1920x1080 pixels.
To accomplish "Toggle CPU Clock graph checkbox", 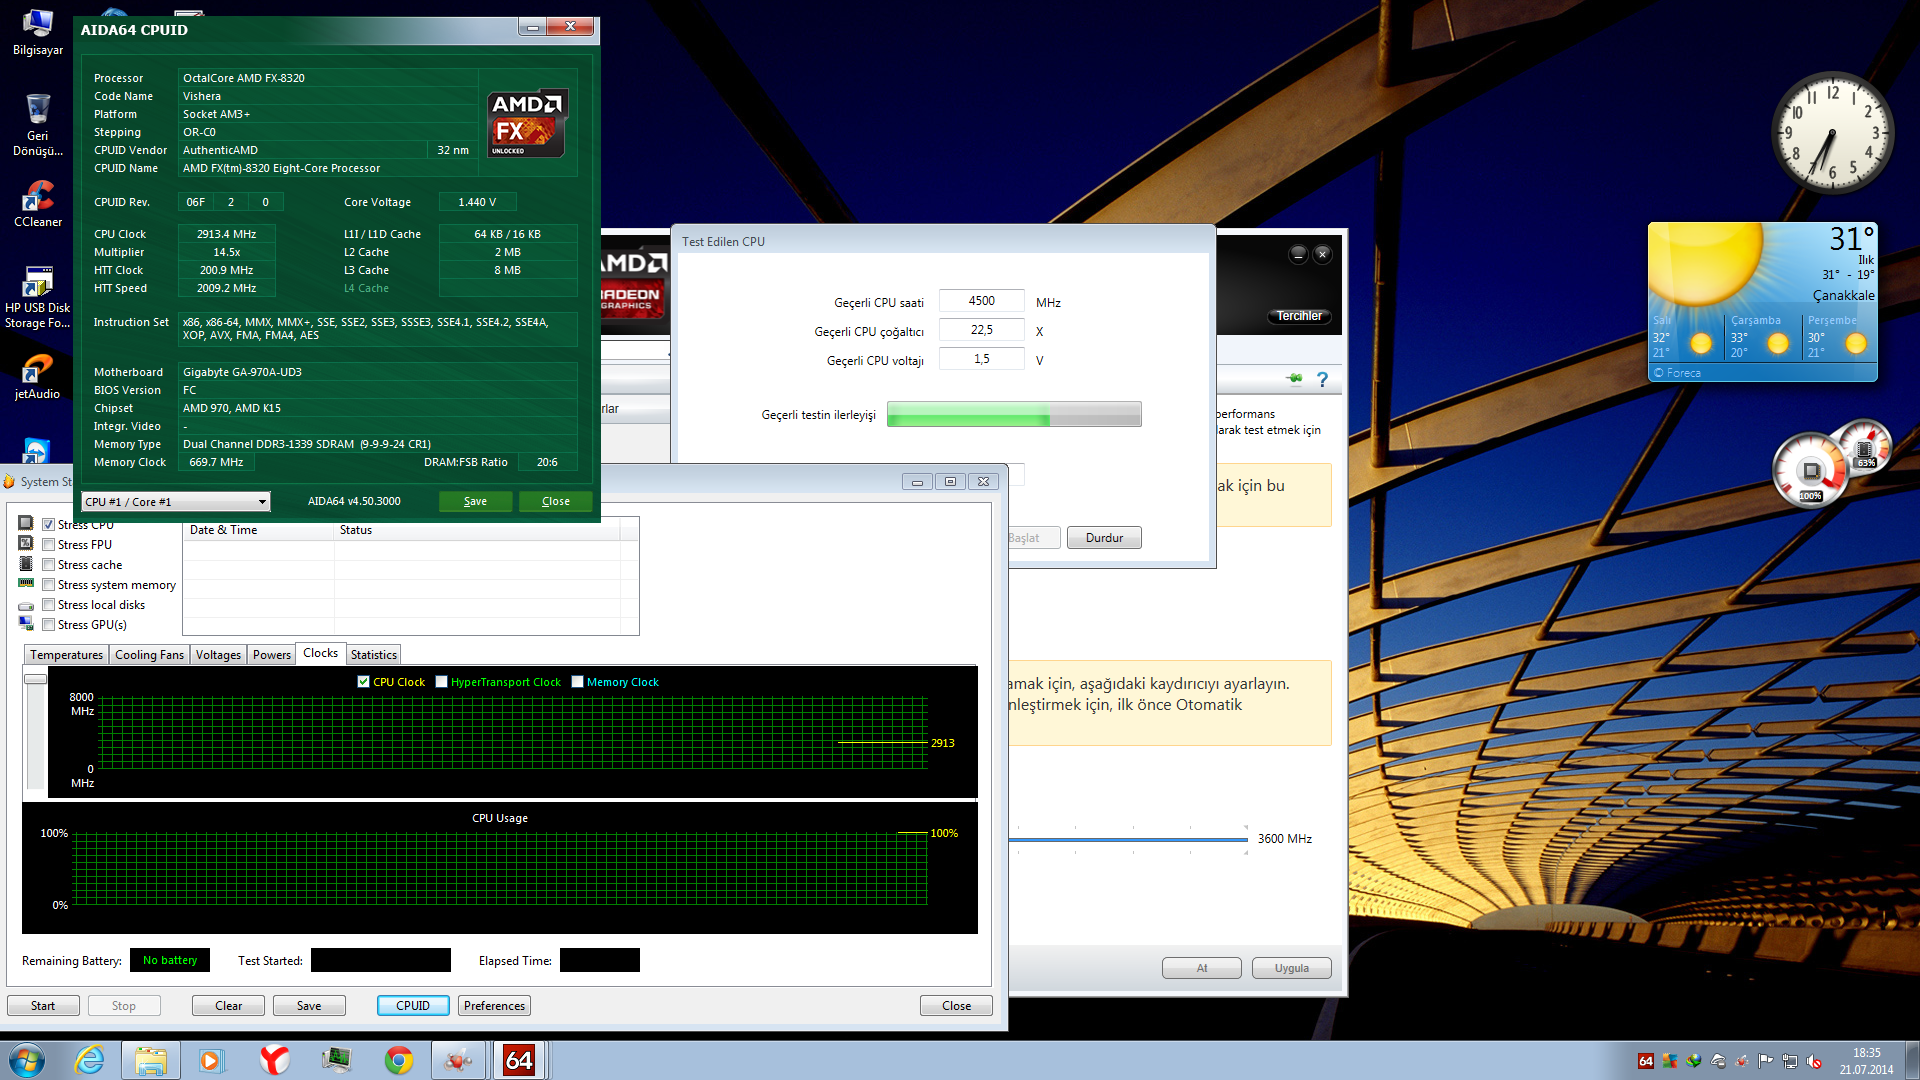I will 363,682.
